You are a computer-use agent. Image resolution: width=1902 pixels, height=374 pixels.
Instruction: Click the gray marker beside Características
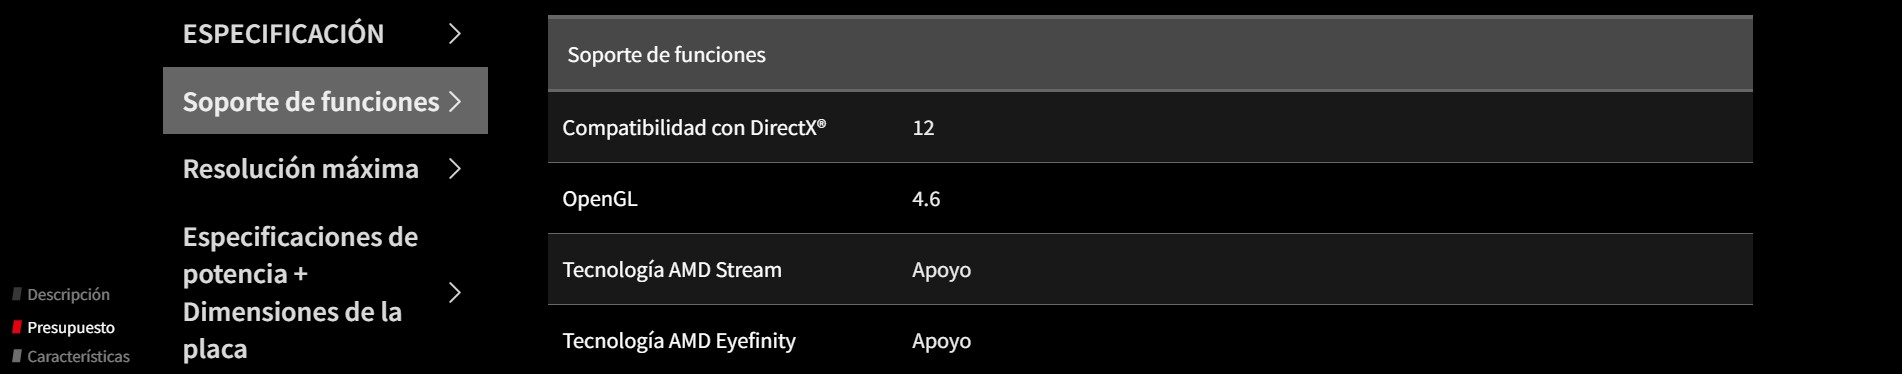point(17,356)
